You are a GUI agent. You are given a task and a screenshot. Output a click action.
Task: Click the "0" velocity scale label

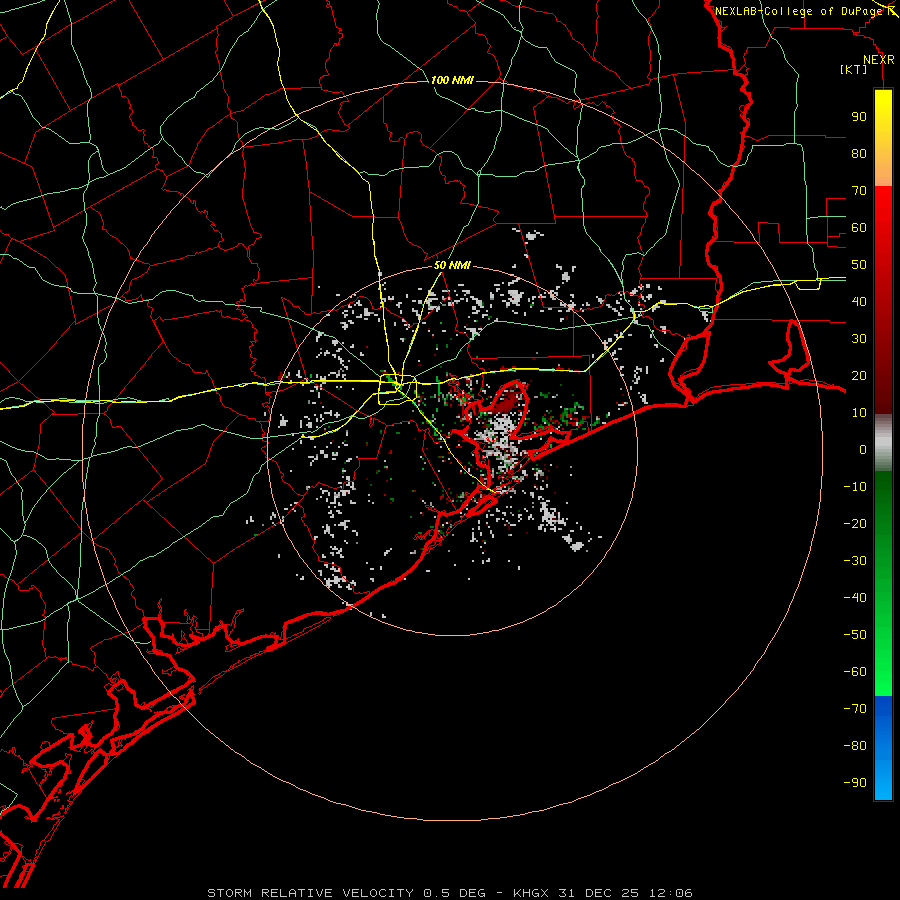pyautogui.click(x=863, y=449)
